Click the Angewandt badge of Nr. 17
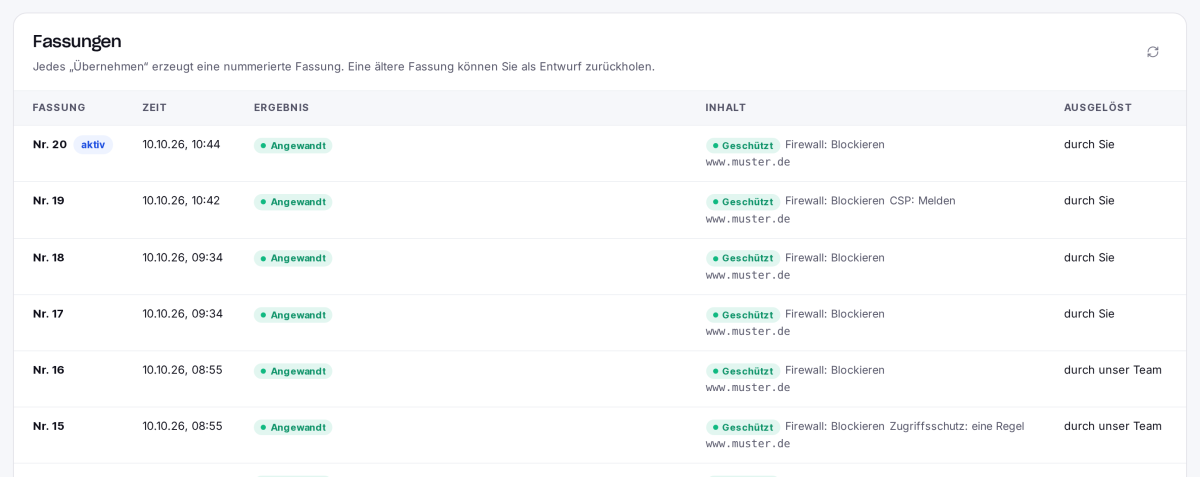This screenshot has height=477, width=1200. (x=293, y=315)
